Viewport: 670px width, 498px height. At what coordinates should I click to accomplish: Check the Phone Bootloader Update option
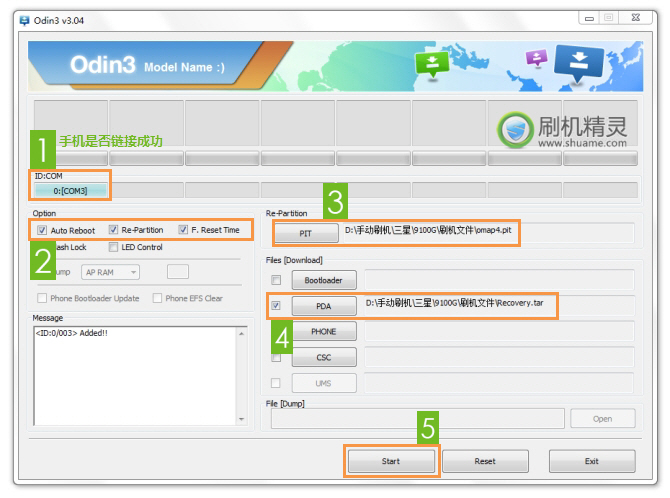coord(42,298)
